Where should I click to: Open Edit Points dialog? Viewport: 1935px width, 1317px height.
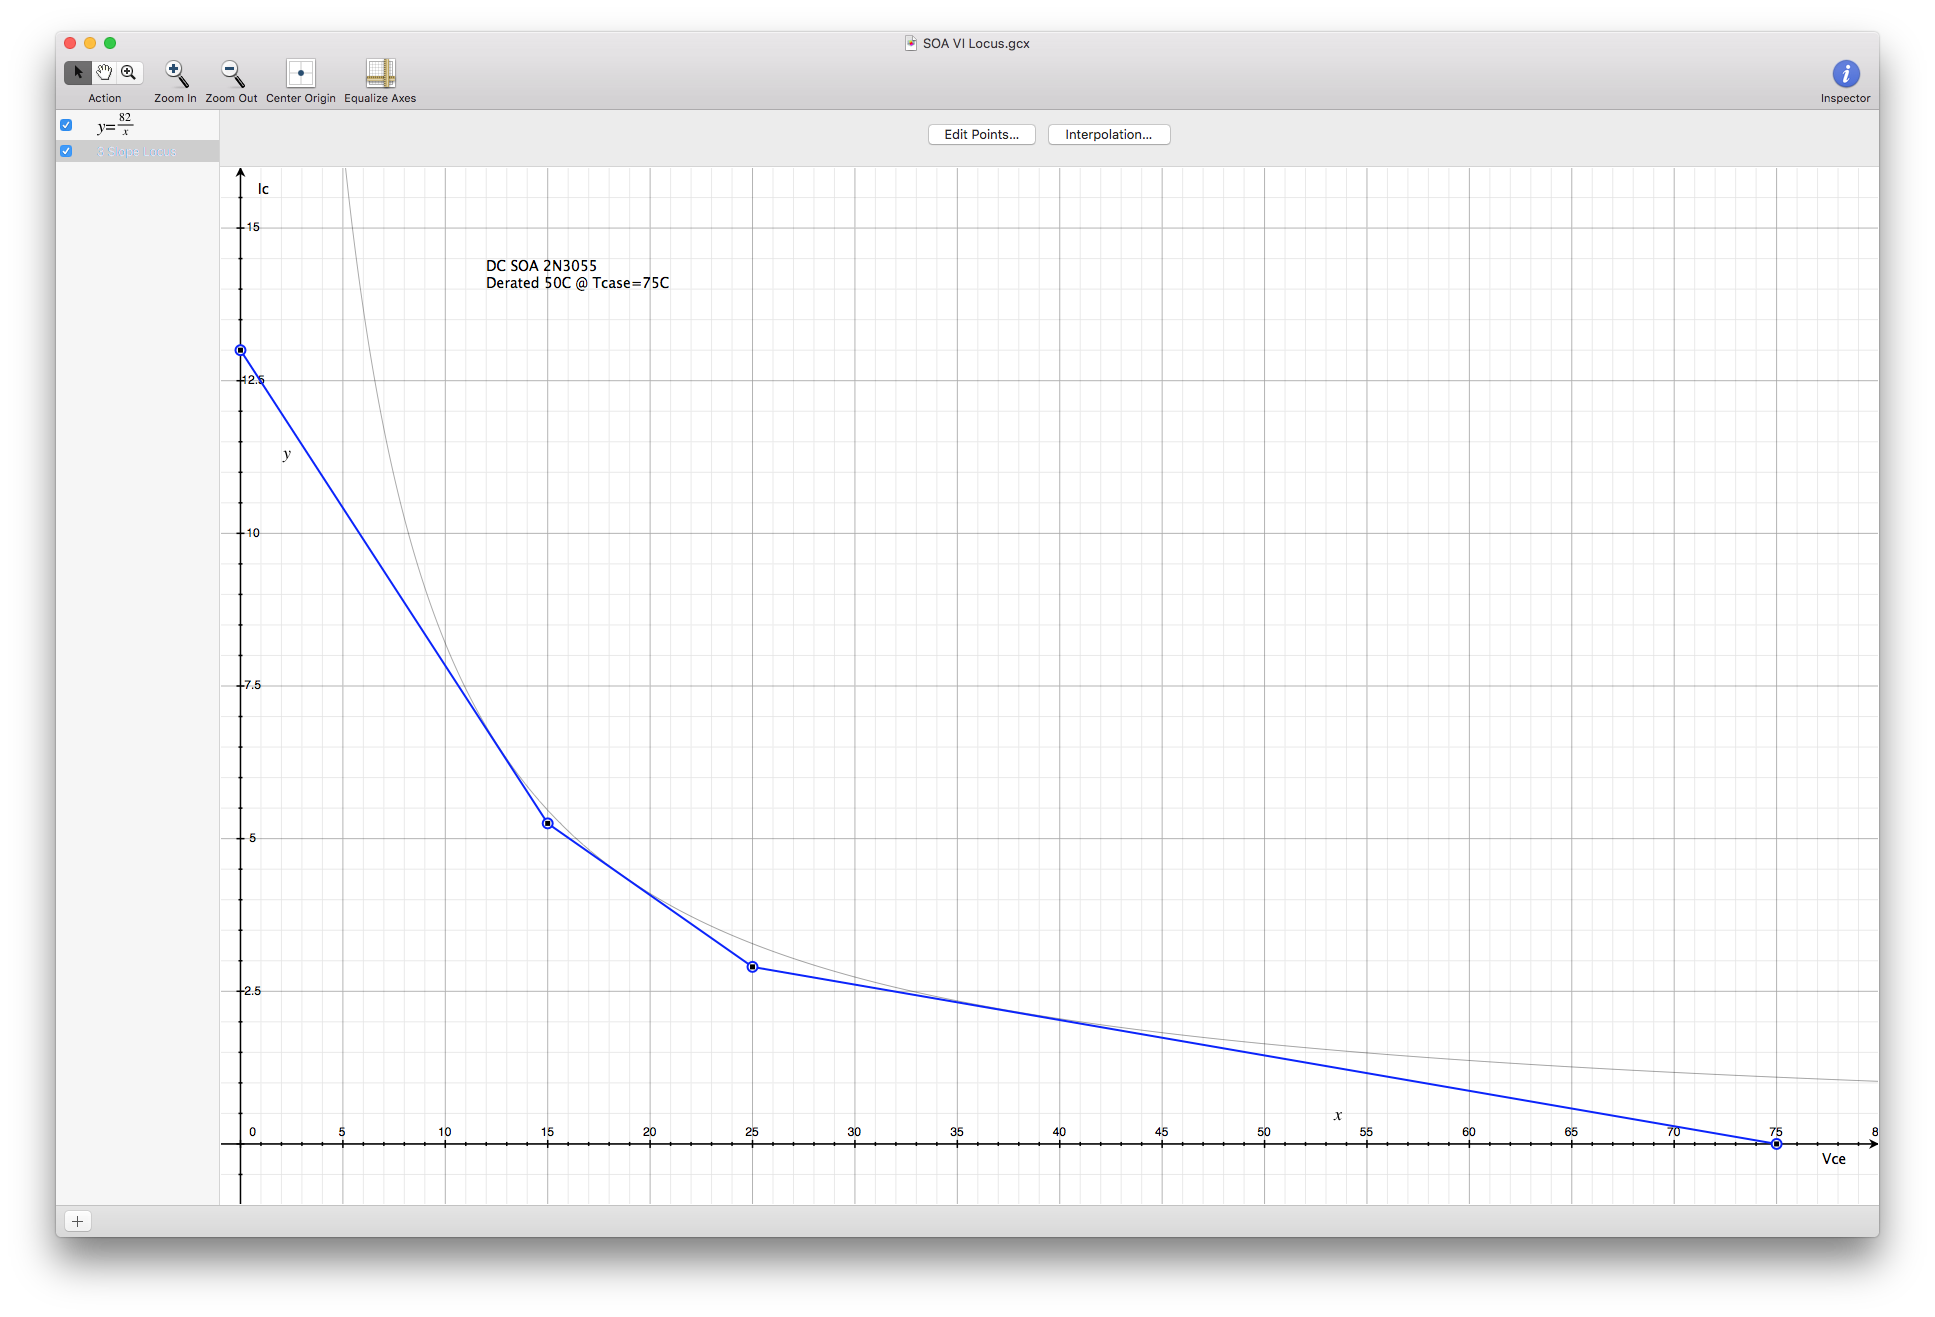click(981, 135)
